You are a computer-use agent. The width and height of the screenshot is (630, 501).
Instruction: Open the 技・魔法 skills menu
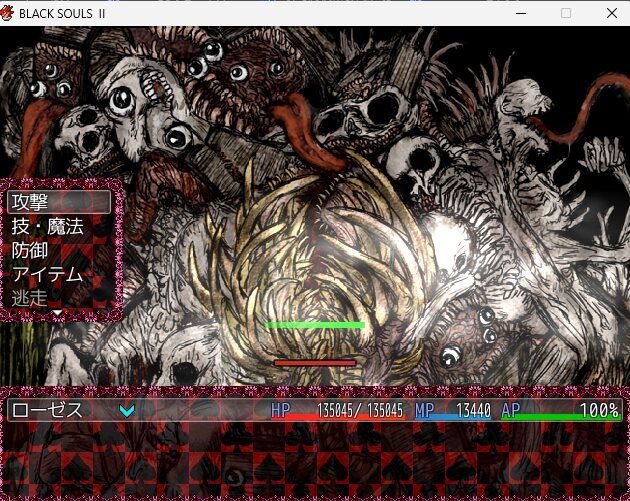pyautogui.click(x=47, y=226)
